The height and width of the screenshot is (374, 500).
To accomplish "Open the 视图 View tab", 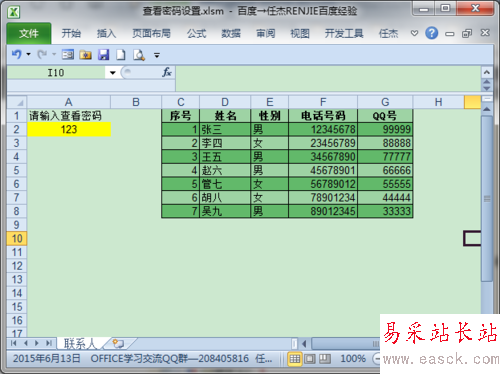I will [300, 33].
